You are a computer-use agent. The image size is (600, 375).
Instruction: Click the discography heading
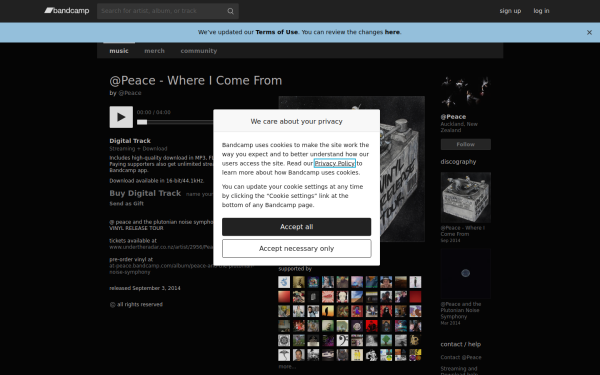[x=458, y=161]
